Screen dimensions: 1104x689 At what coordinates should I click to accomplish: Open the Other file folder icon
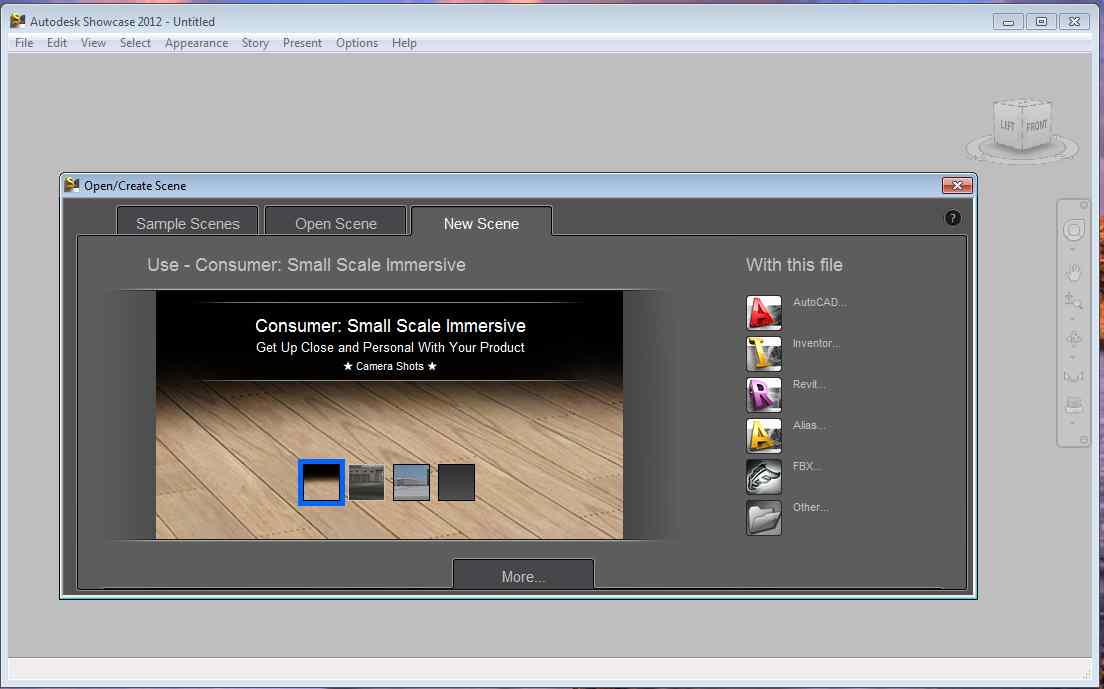[x=764, y=517]
